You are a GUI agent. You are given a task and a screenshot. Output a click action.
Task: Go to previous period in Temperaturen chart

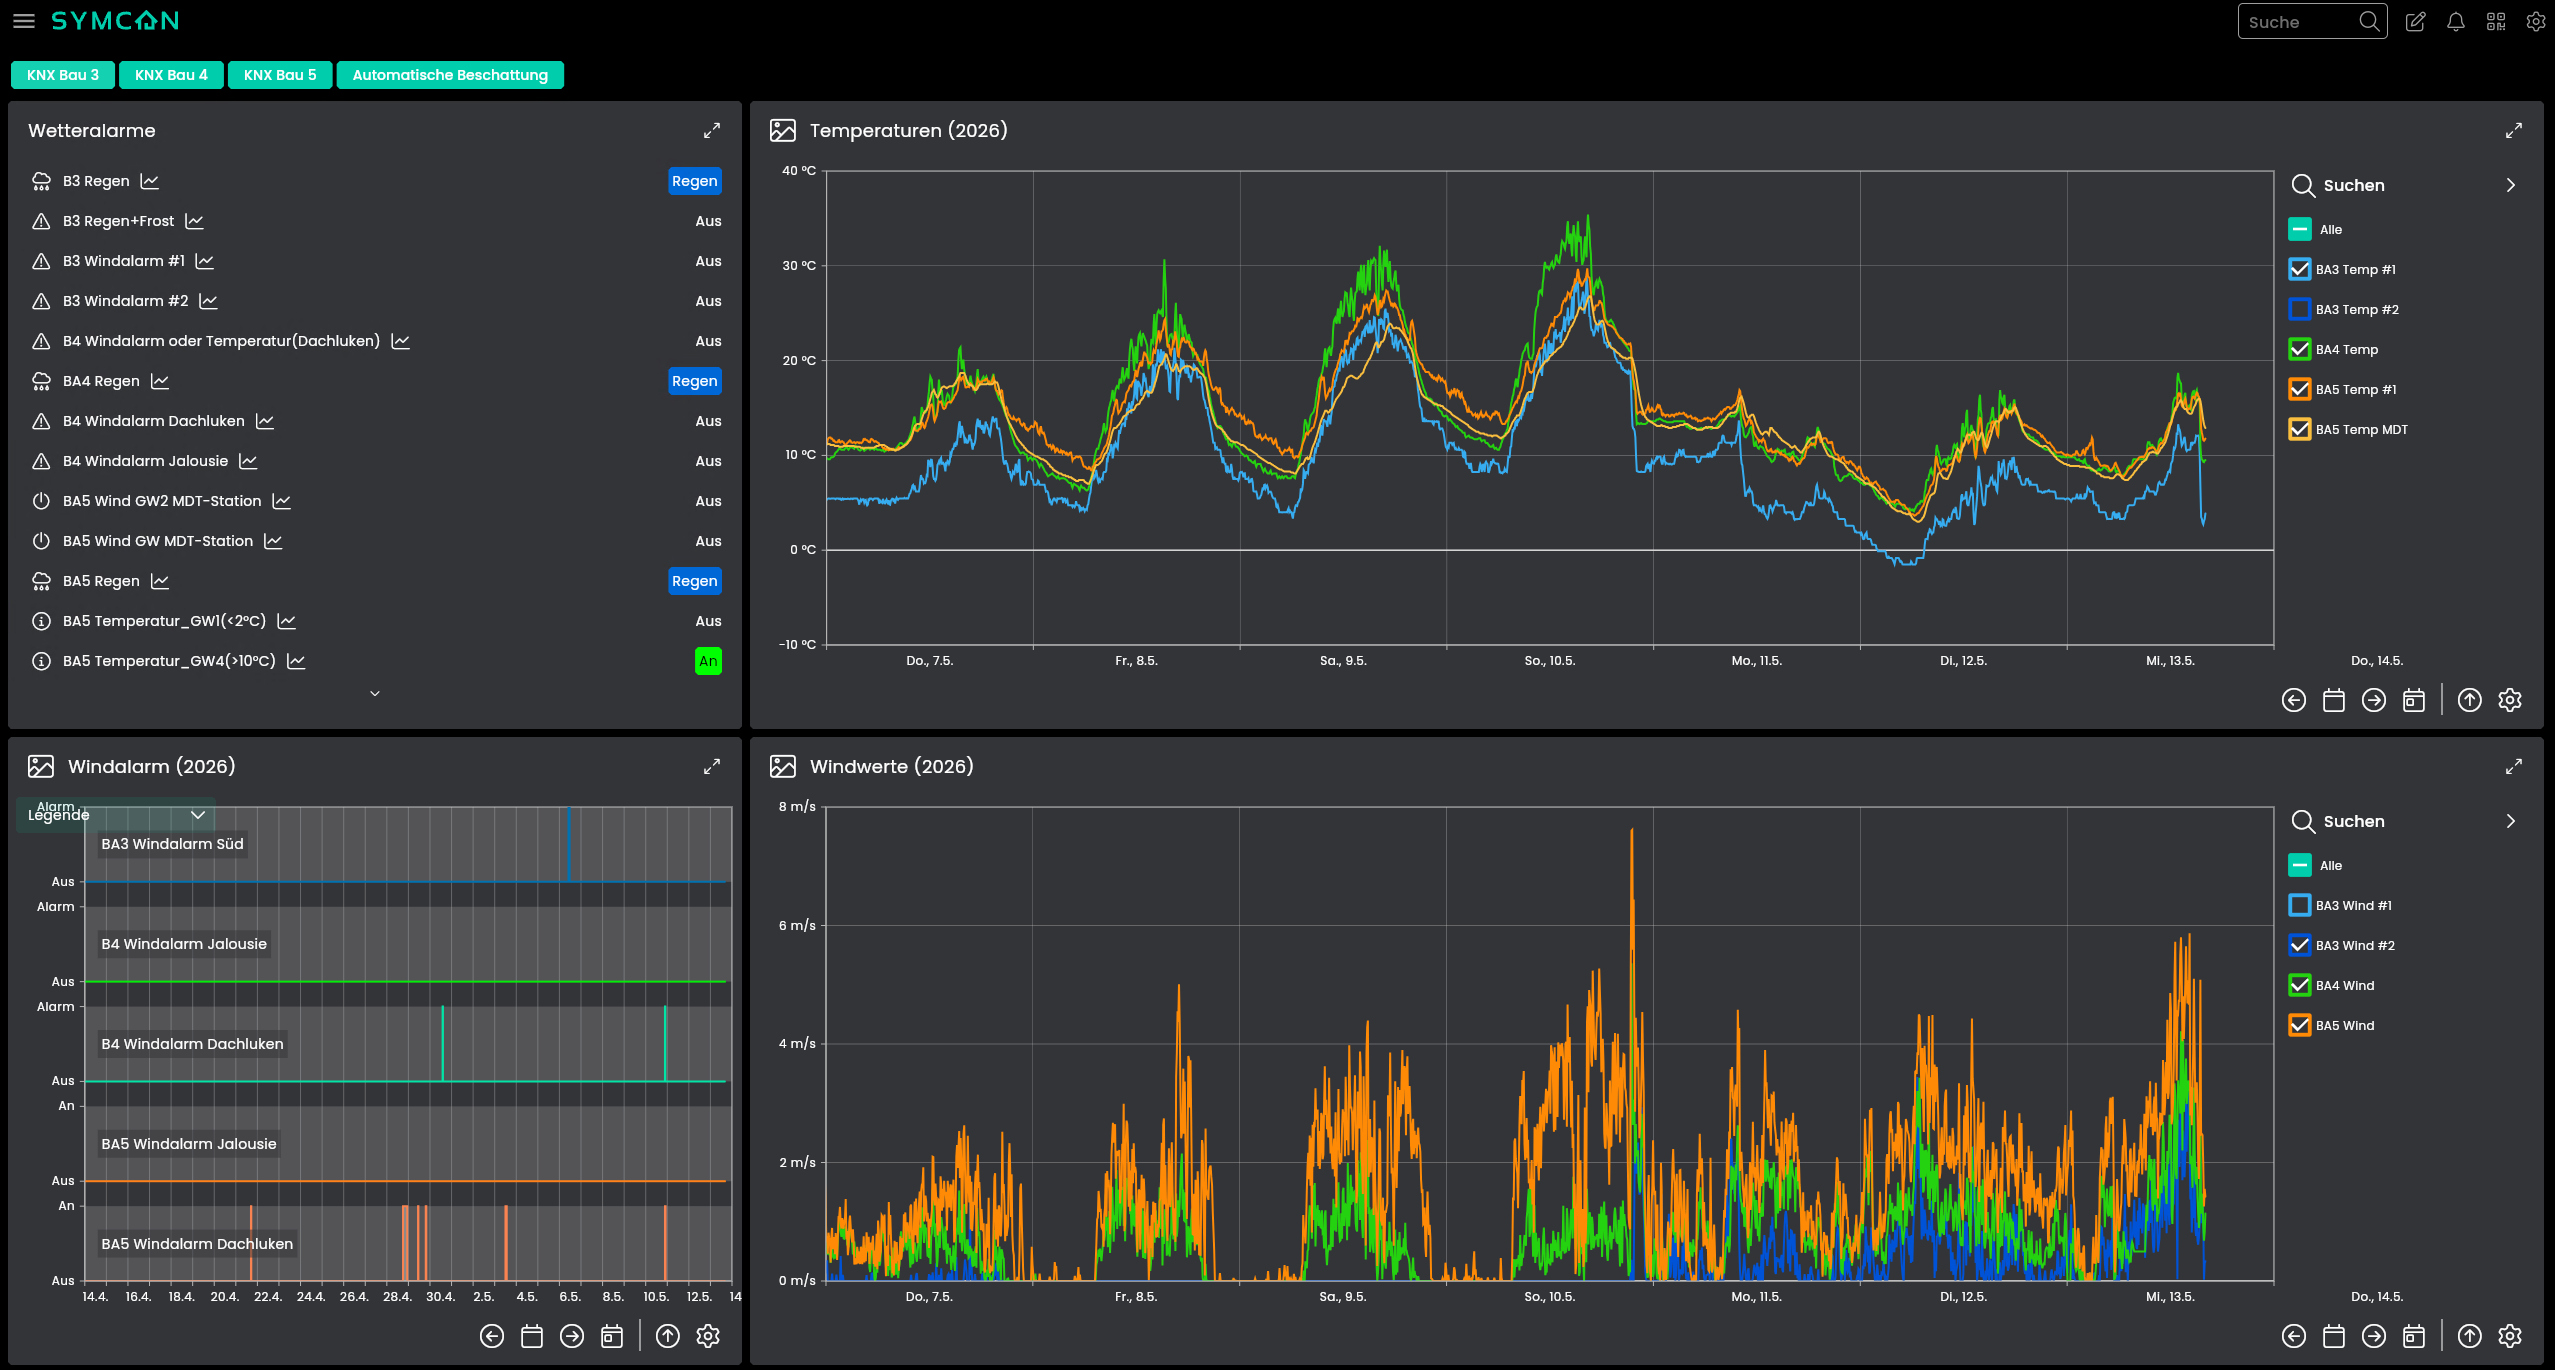tap(2293, 700)
